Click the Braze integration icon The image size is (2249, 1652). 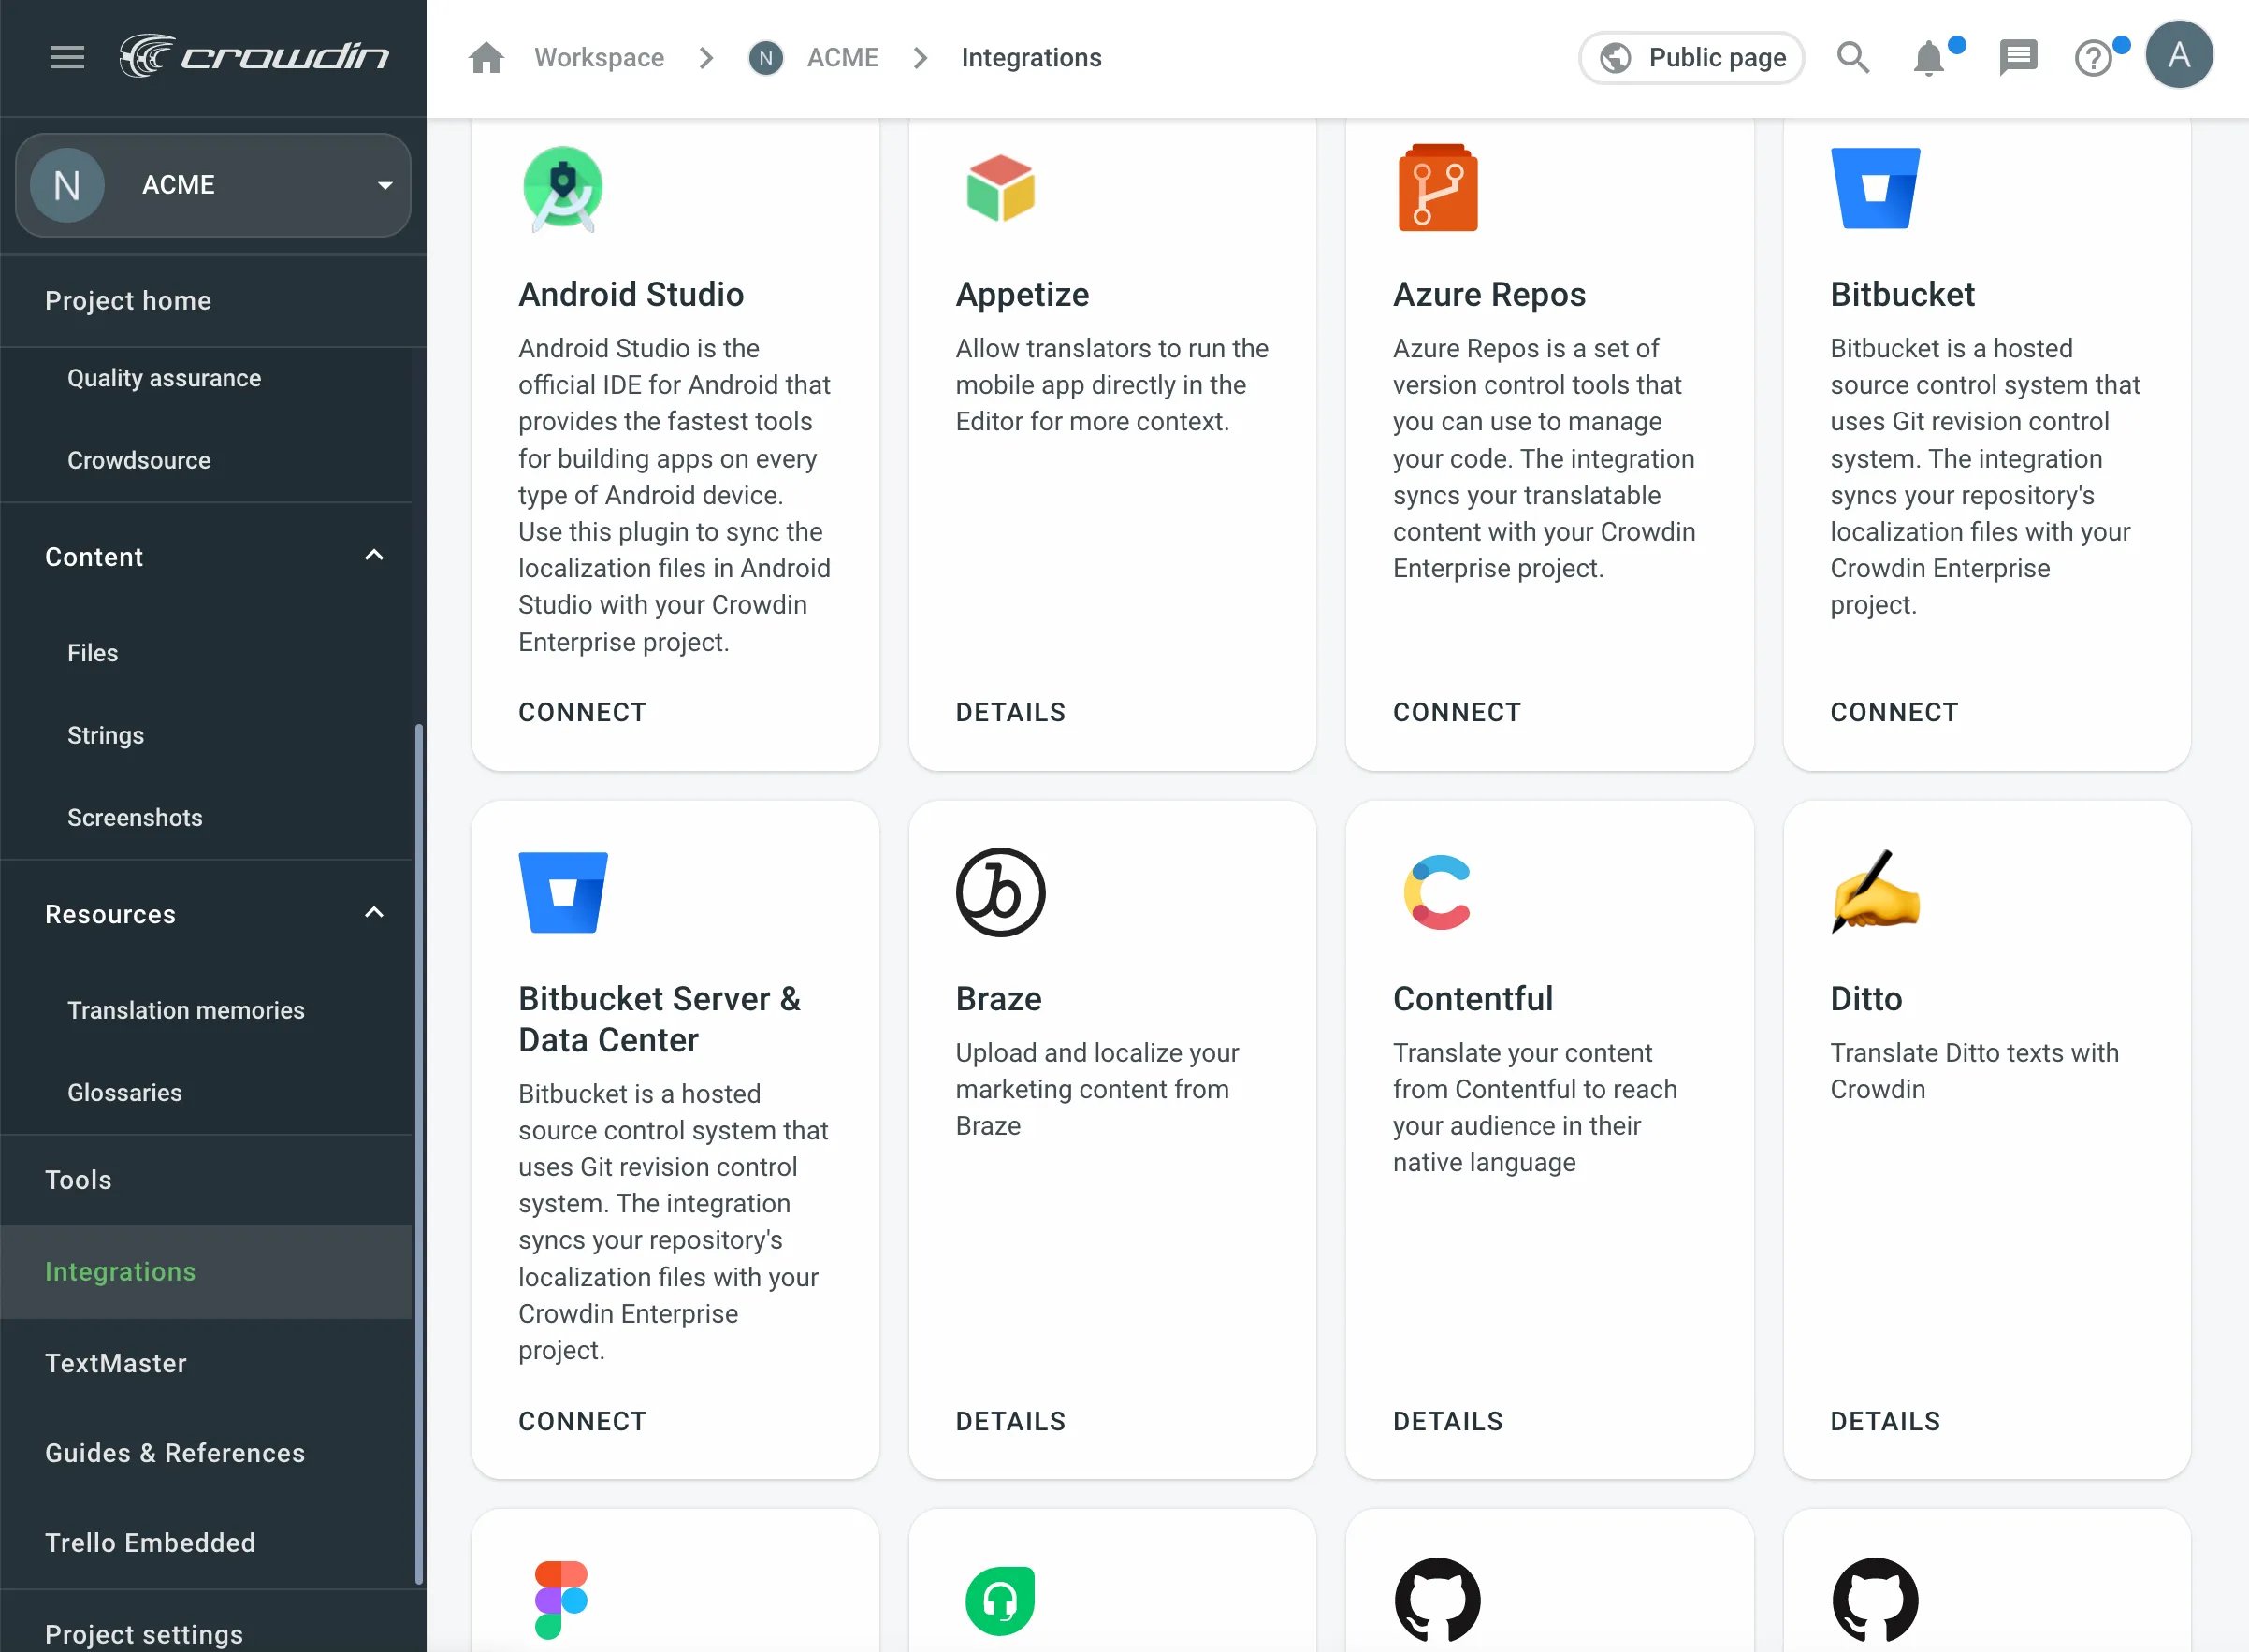pos(1000,891)
